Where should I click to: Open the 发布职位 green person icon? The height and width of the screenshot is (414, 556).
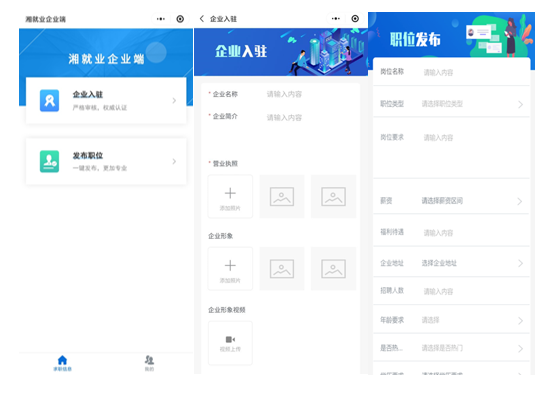49,162
